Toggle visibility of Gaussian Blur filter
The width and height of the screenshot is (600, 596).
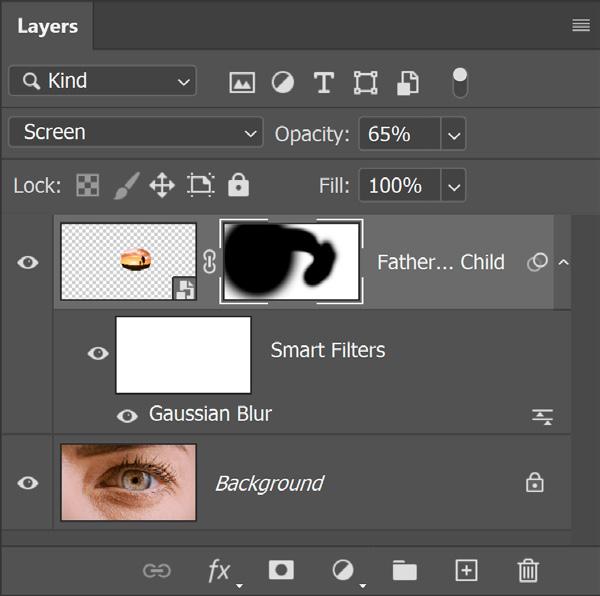(x=127, y=416)
